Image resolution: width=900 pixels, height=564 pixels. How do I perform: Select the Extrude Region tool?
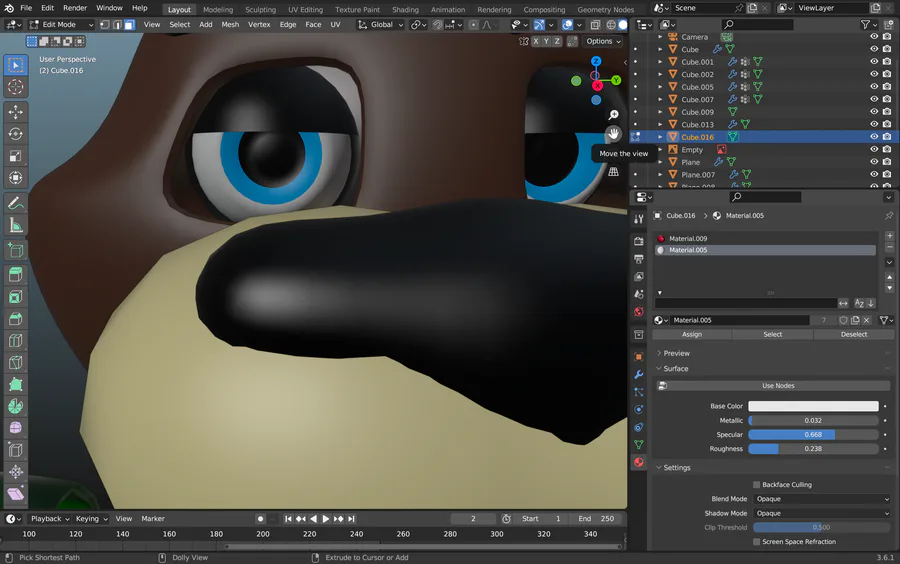pyautogui.click(x=15, y=275)
